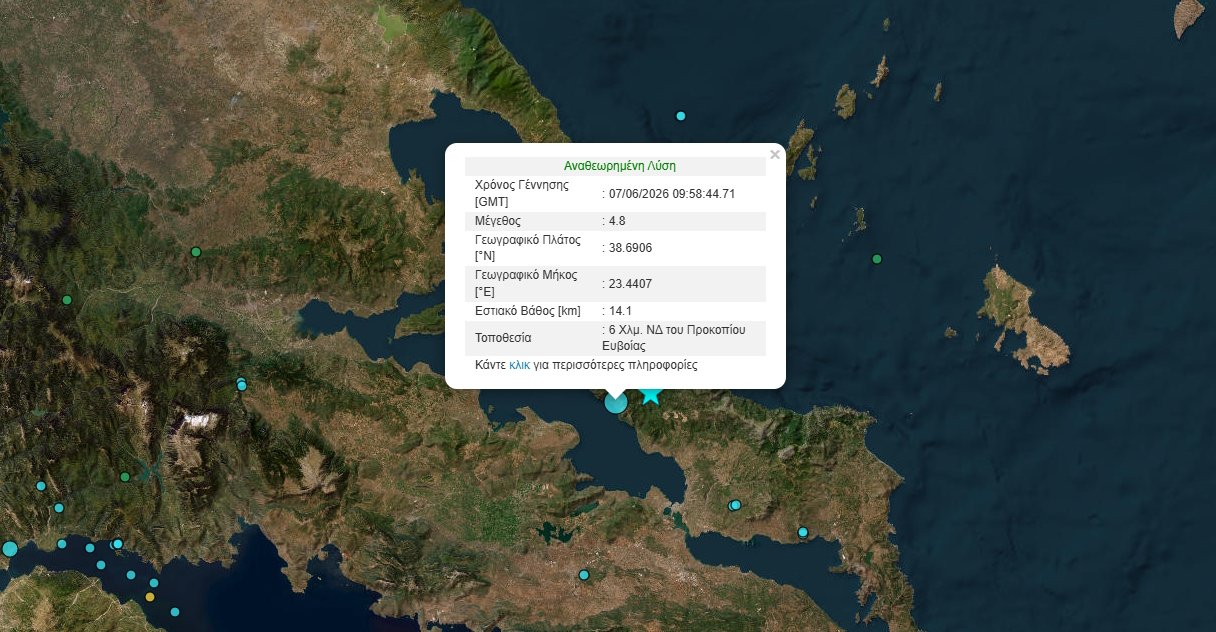Follow the 'κλικ' link for more information
Viewport: 1216px width, 632px height.
tap(519, 365)
